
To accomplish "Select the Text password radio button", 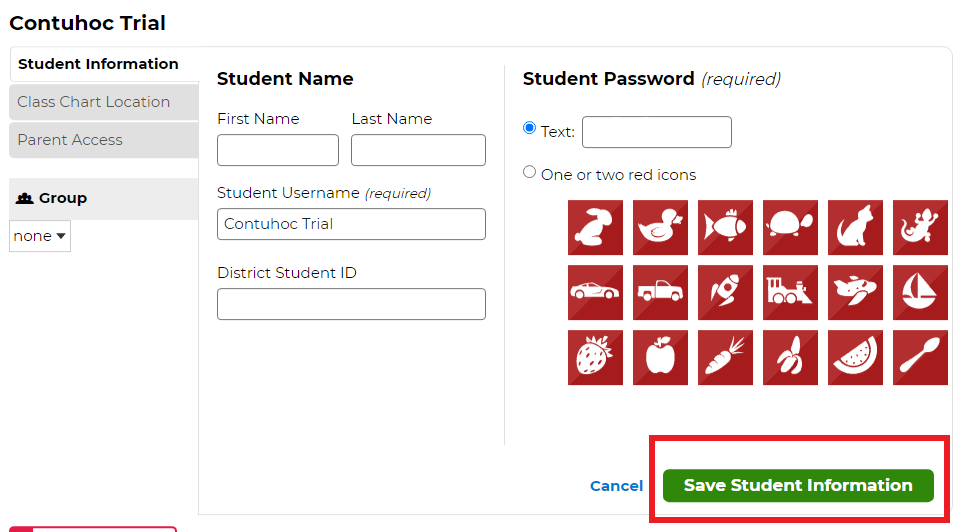I will 529,128.
